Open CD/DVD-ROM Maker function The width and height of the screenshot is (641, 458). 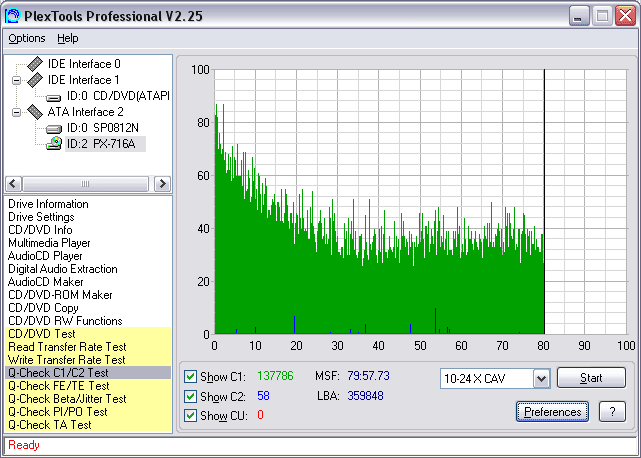point(60,295)
